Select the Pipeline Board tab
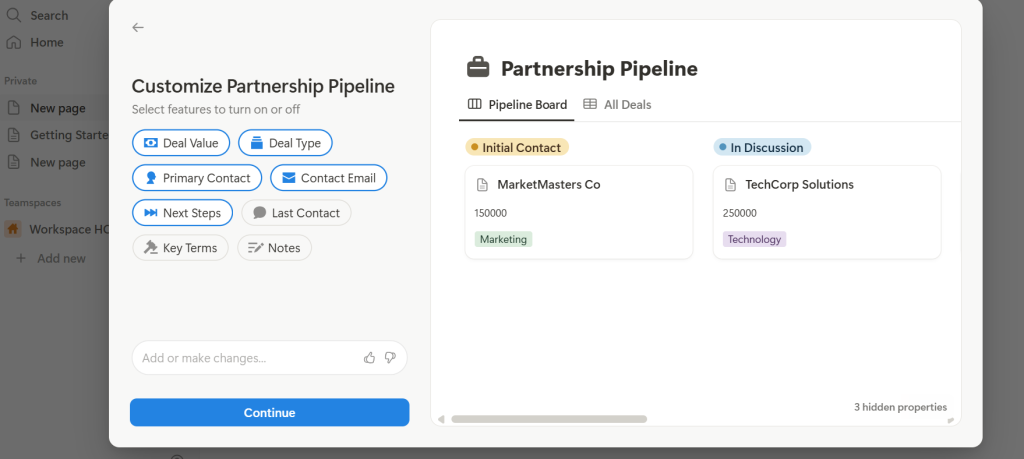Image resolution: width=1024 pixels, height=459 pixels. tap(517, 104)
